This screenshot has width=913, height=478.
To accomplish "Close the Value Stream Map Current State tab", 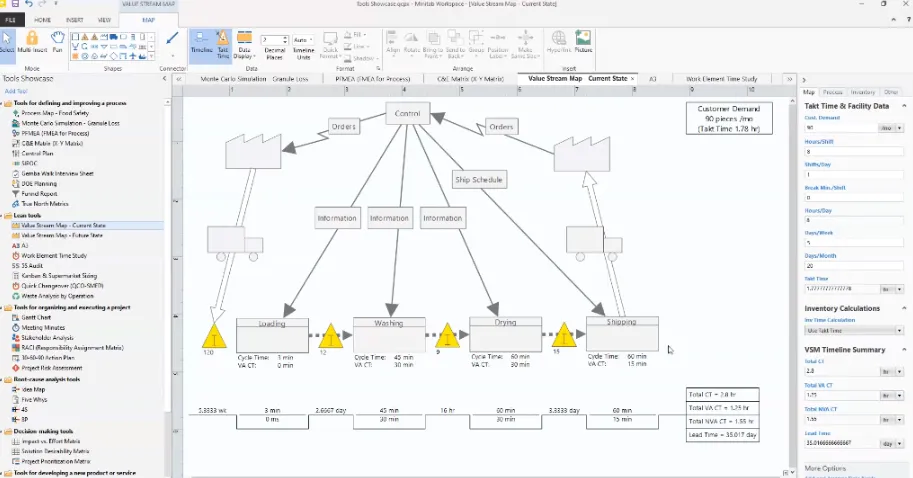I will (632, 79).
